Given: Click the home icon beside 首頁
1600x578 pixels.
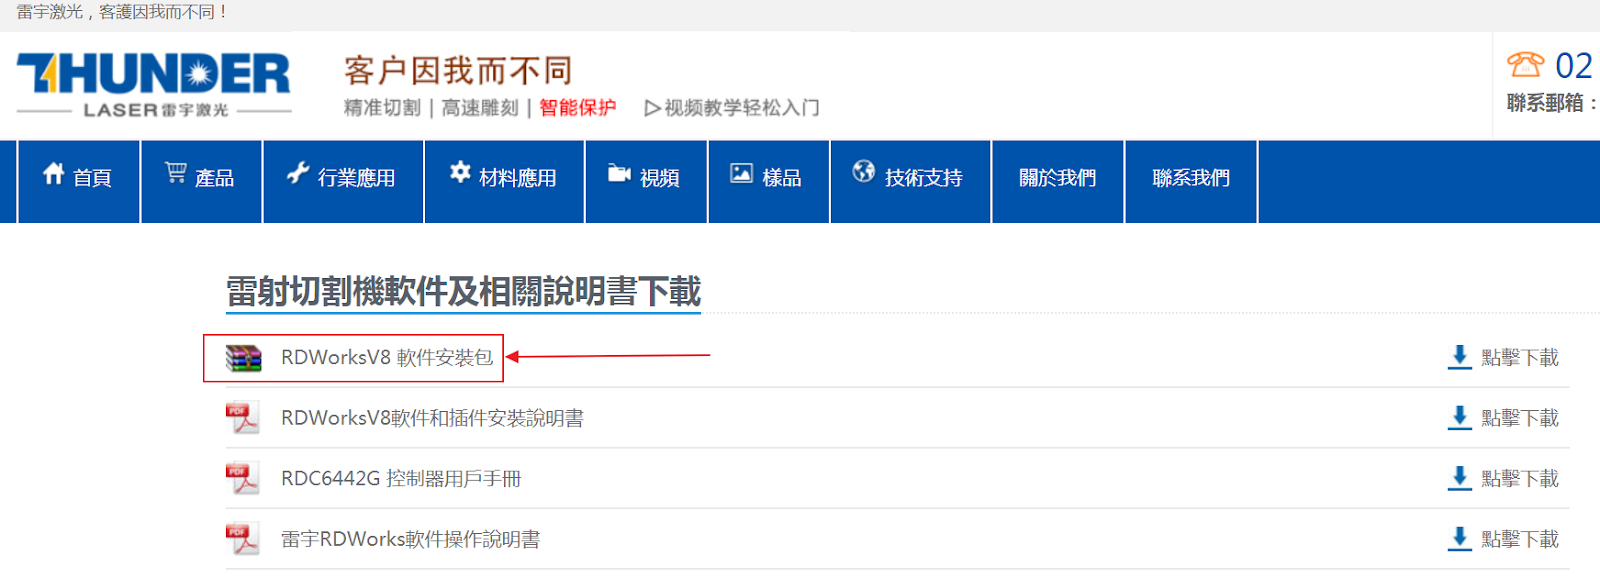Looking at the screenshot, I should point(54,174).
